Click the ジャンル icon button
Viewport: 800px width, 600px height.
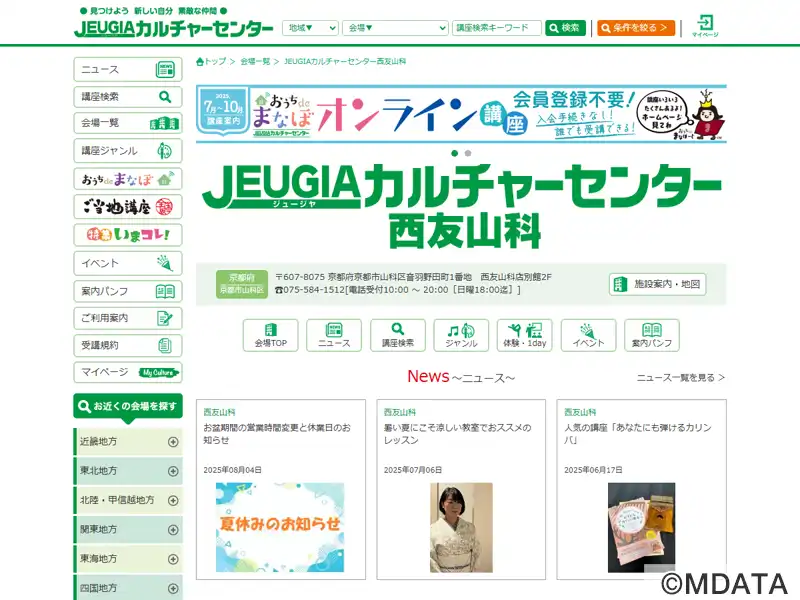coord(461,335)
